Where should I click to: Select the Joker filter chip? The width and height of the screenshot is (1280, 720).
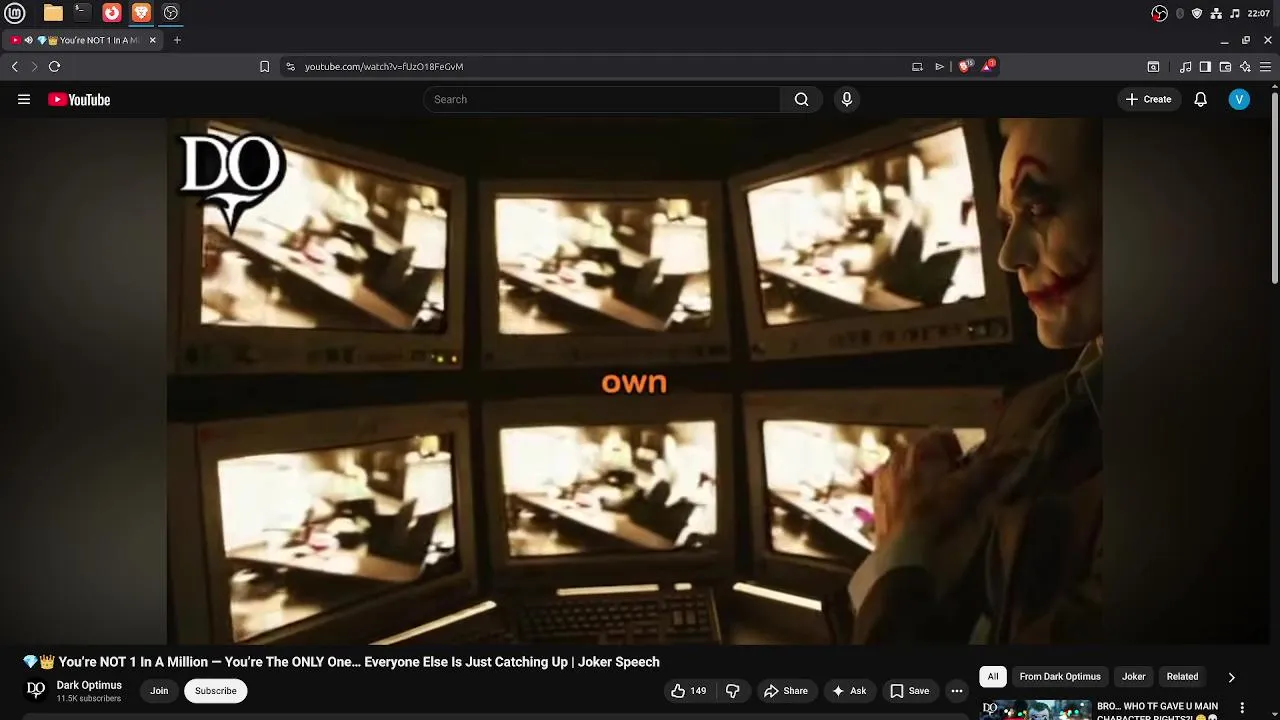tap(1133, 677)
